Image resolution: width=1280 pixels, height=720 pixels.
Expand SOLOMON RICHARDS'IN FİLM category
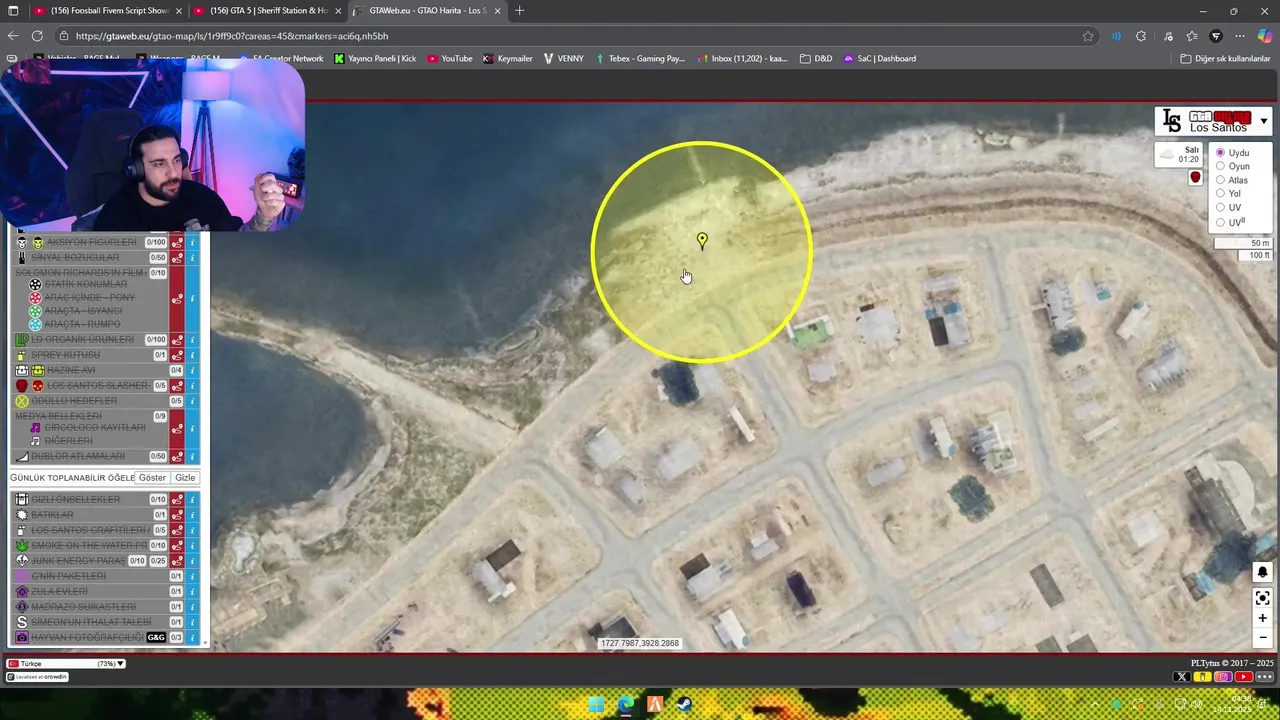pyautogui.click(x=80, y=272)
